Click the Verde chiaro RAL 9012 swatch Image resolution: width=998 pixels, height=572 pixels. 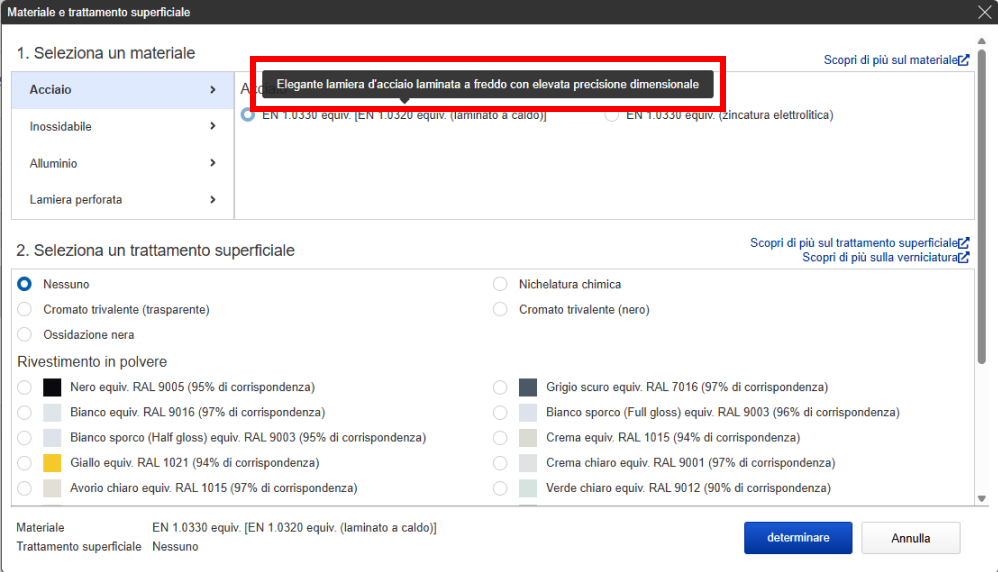(528, 488)
